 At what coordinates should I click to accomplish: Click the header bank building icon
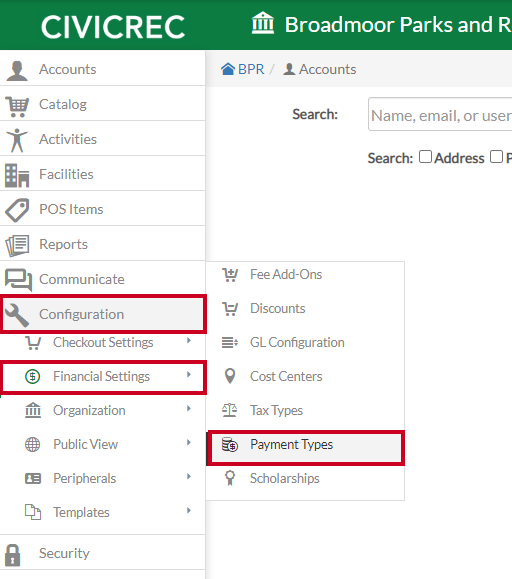(263, 23)
